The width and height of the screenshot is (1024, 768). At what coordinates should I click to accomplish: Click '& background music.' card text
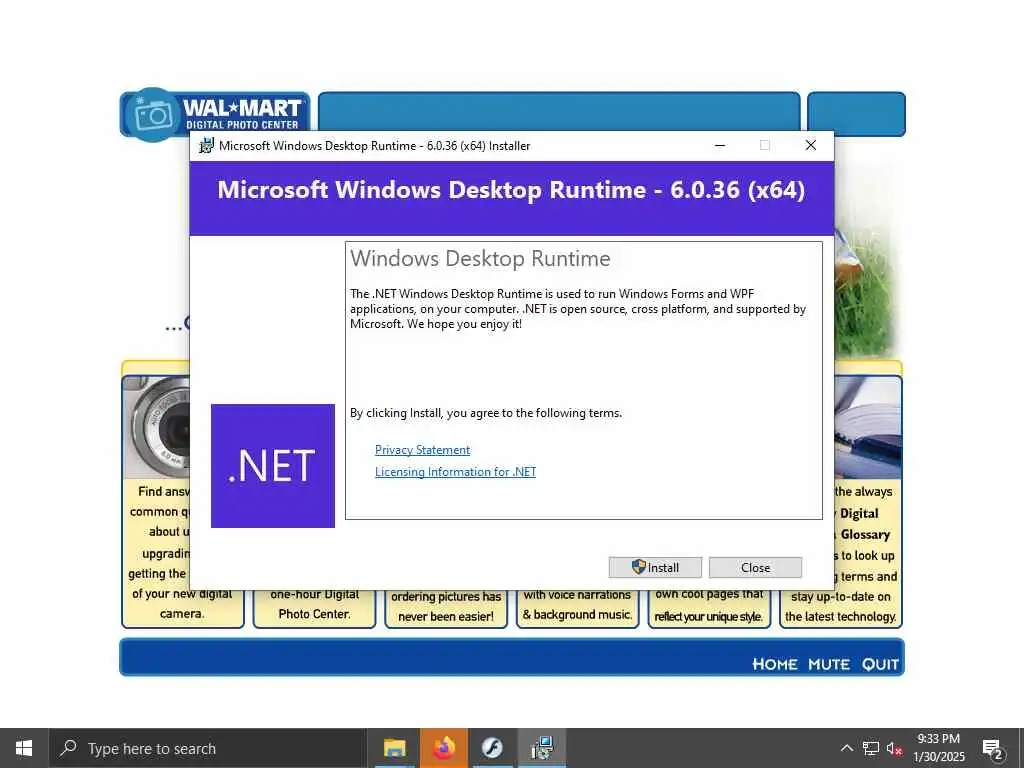[x=577, y=615]
